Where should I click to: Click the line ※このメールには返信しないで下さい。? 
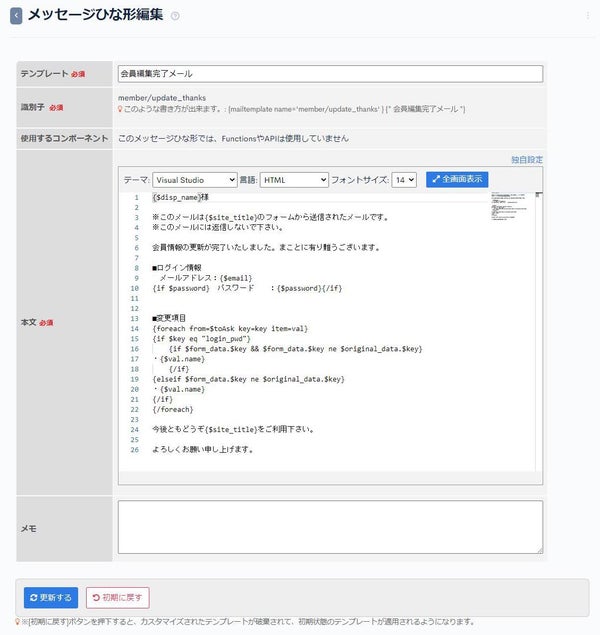(x=218, y=227)
